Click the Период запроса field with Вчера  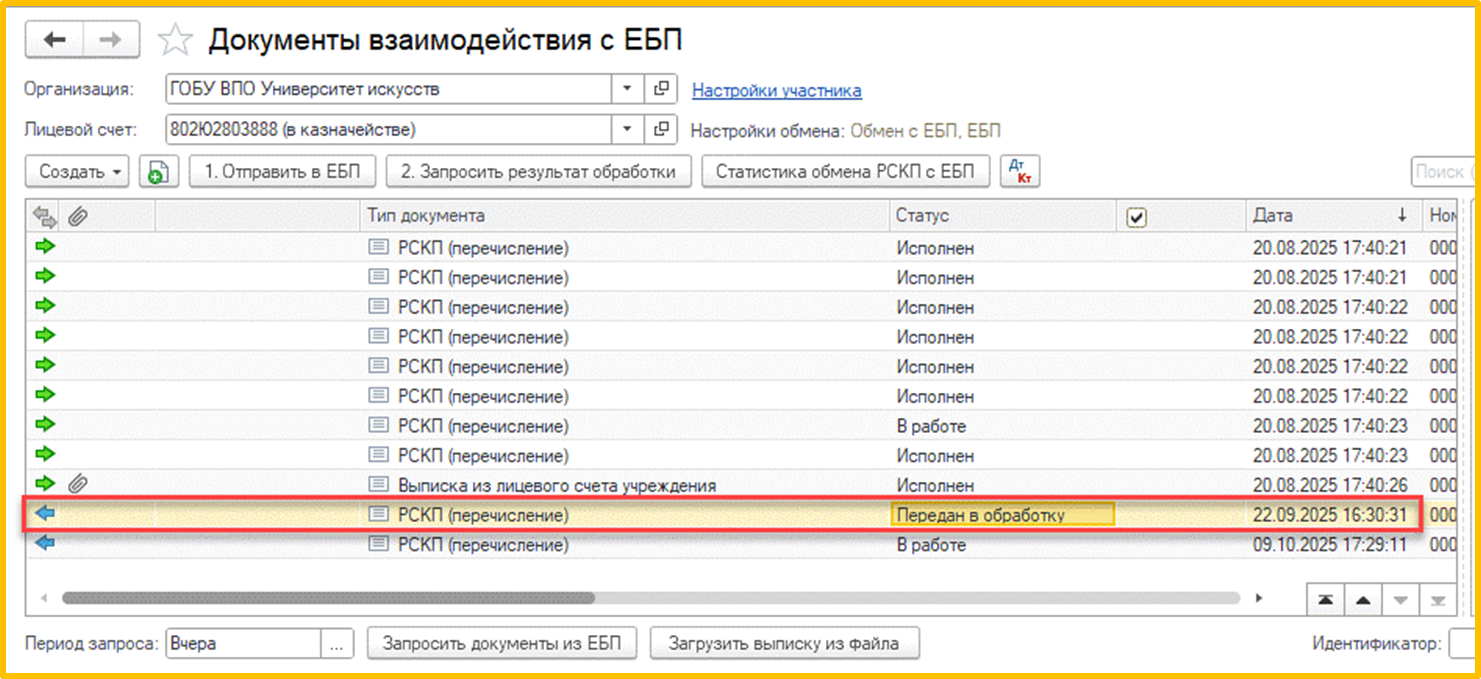[x=243, y=644]
